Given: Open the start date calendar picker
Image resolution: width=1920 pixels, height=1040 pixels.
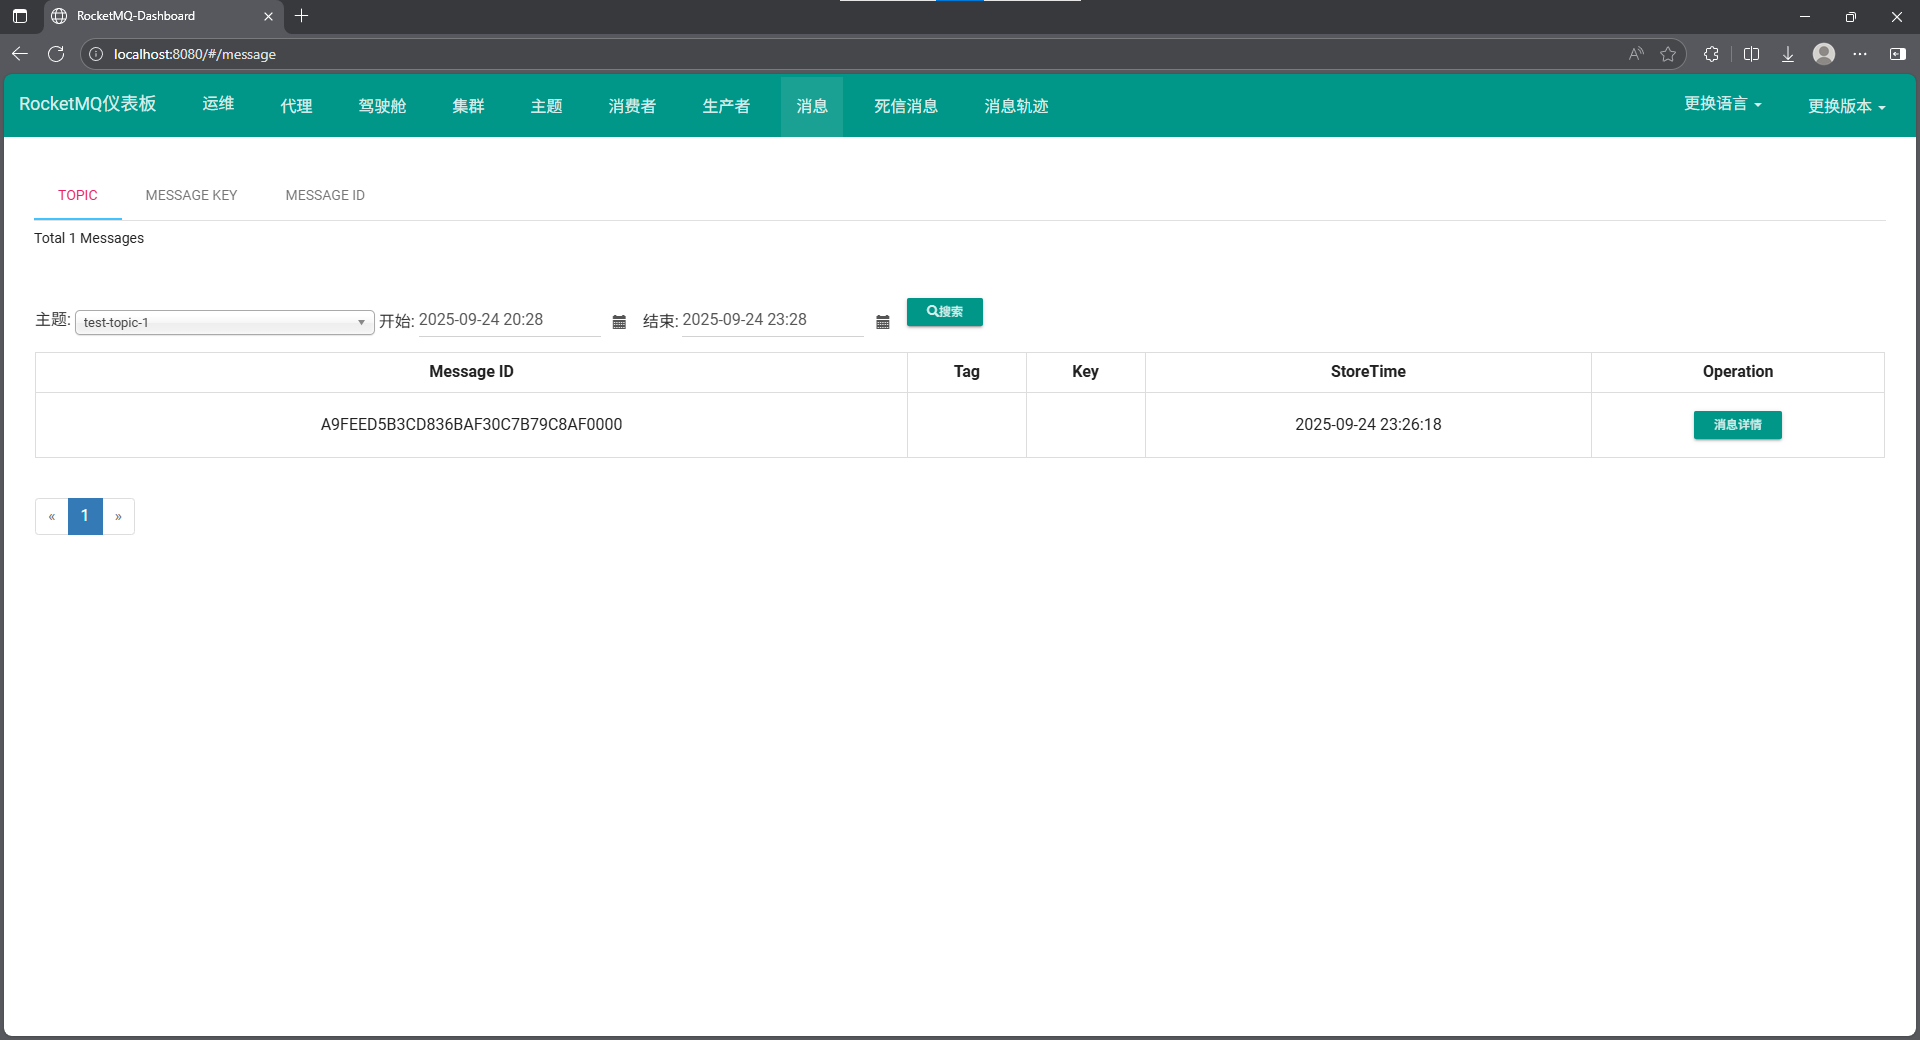Looking at the screenshot, I should (619, 322).
